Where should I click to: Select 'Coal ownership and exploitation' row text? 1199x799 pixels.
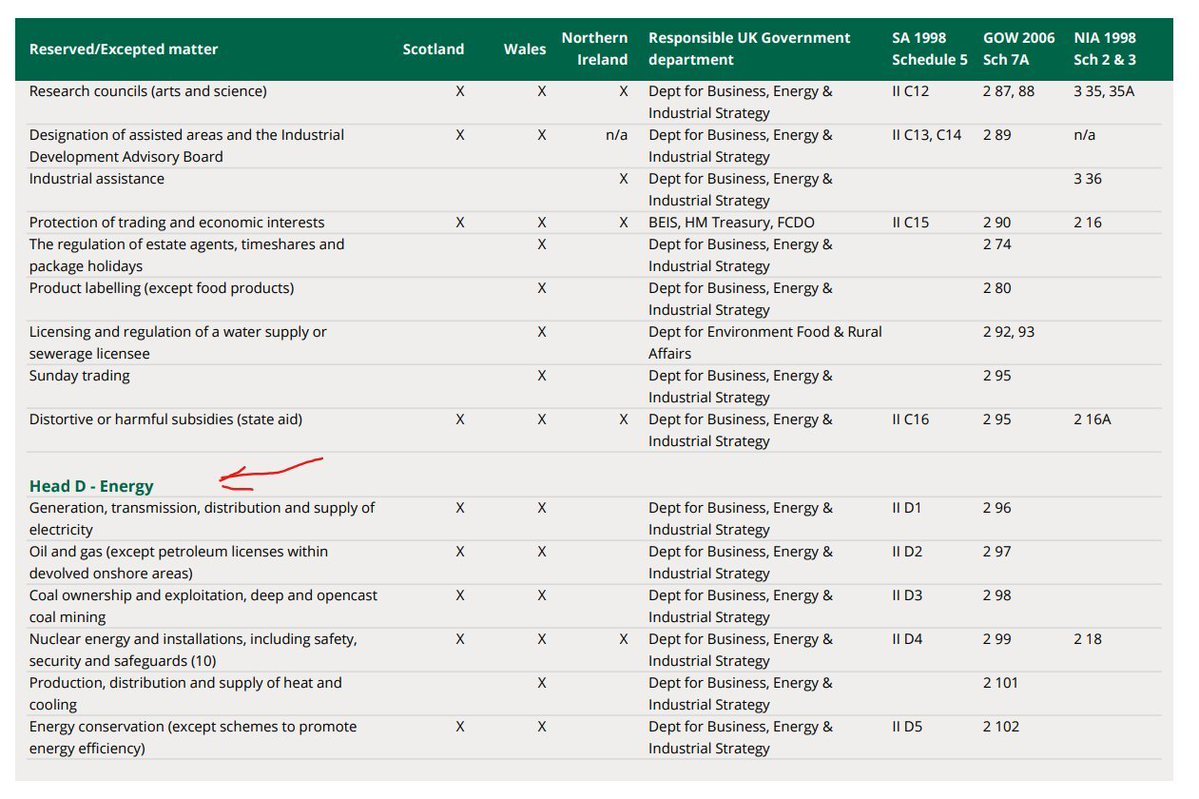tap(203, 606)
